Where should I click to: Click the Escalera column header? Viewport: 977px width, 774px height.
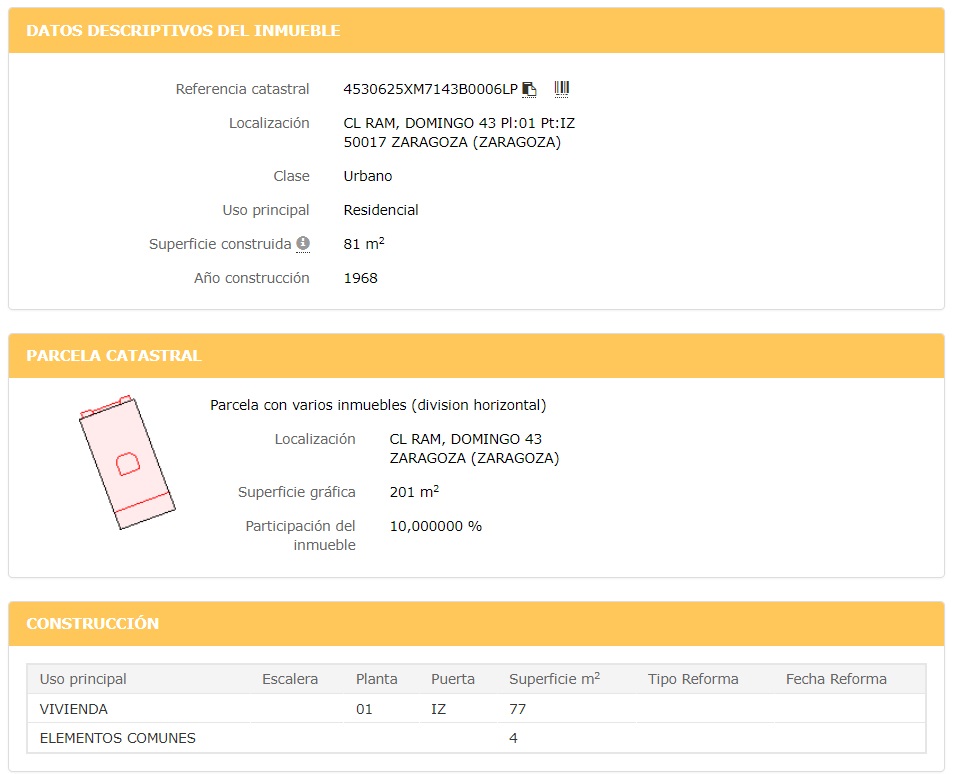(290, 679)
